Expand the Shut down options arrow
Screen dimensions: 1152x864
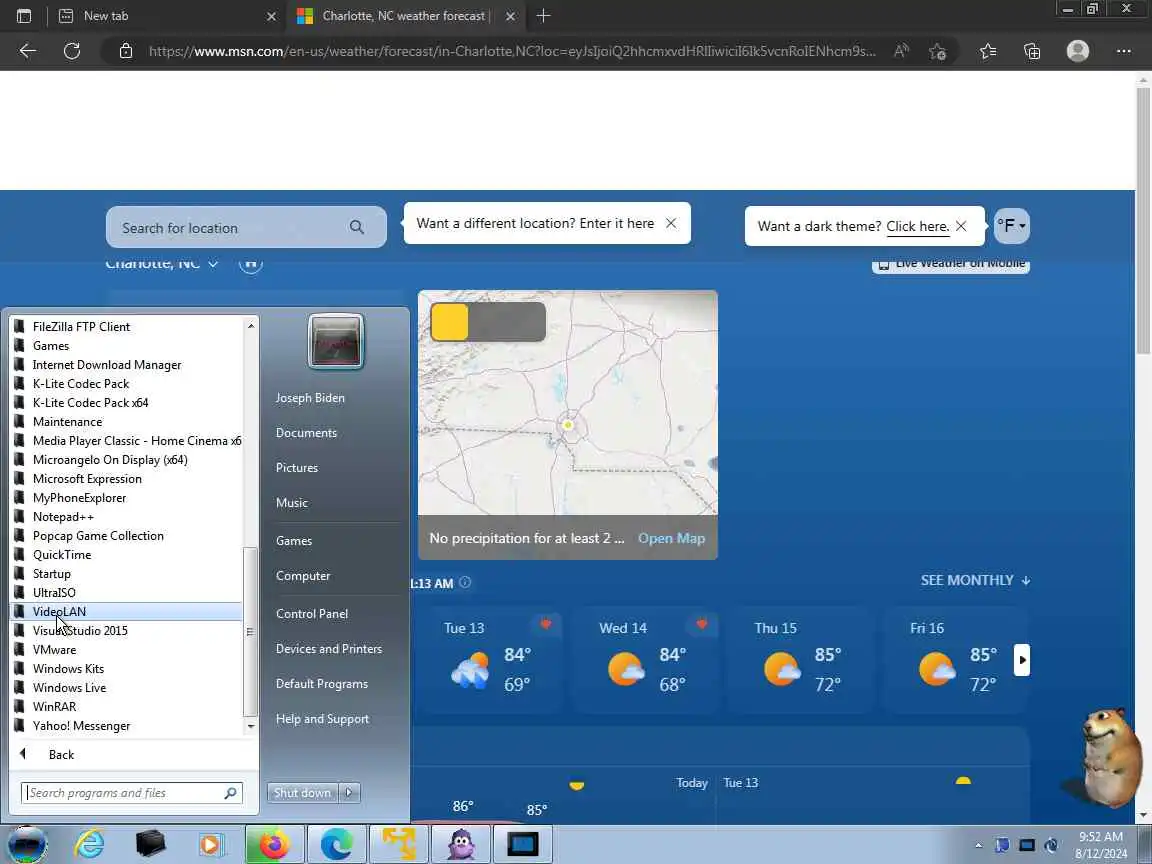[350, 793]
